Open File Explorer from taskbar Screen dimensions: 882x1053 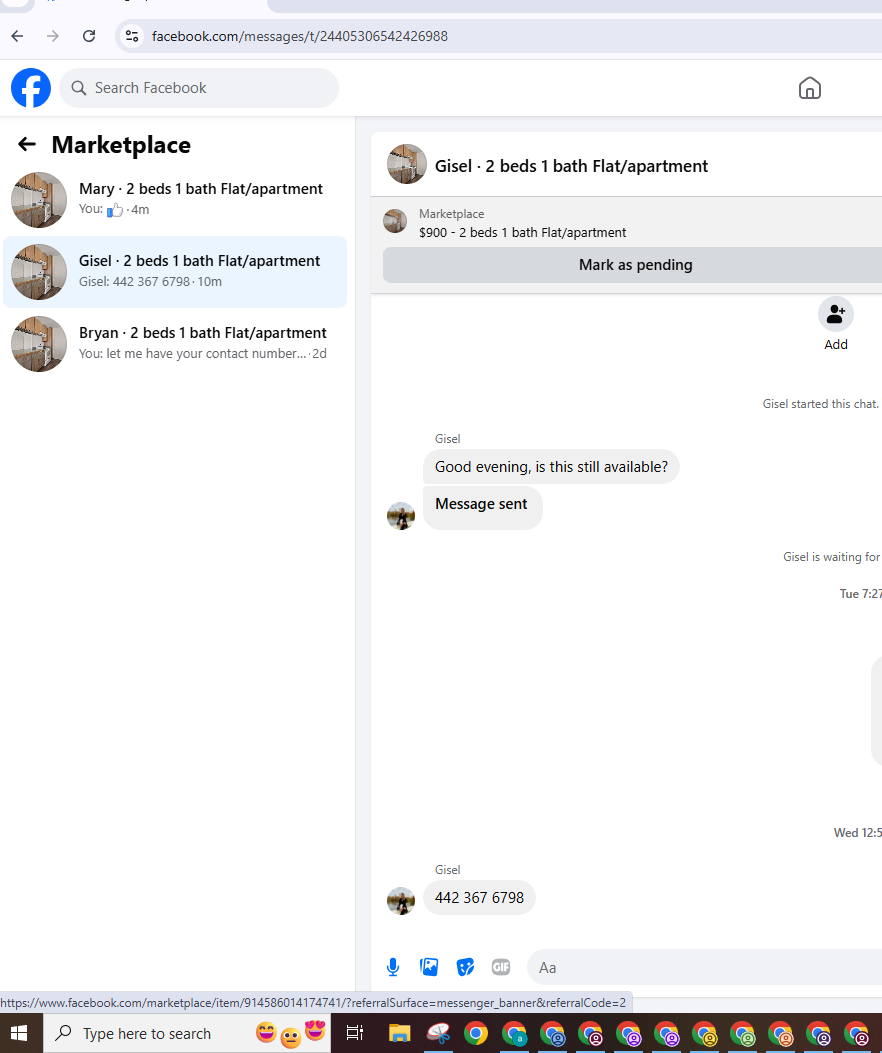click(x=399, y=1033)
